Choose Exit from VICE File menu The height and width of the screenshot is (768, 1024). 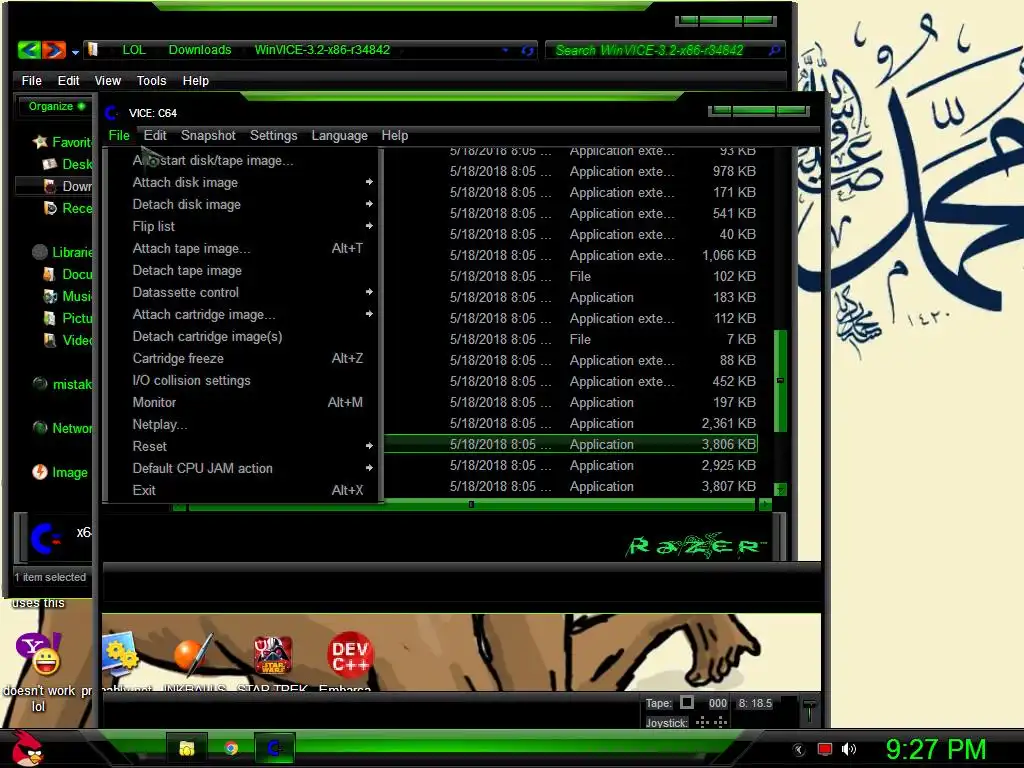pos(243,490)
